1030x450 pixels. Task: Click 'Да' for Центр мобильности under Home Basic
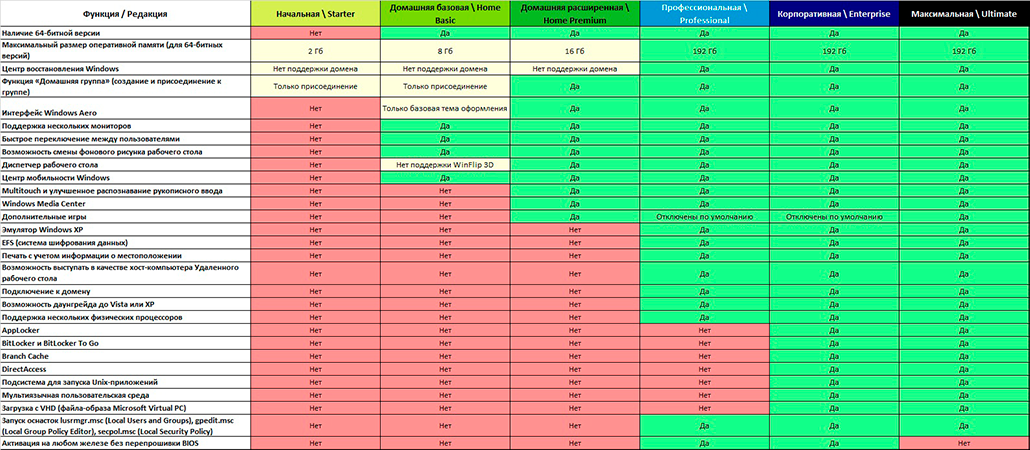tap(444, 178)
